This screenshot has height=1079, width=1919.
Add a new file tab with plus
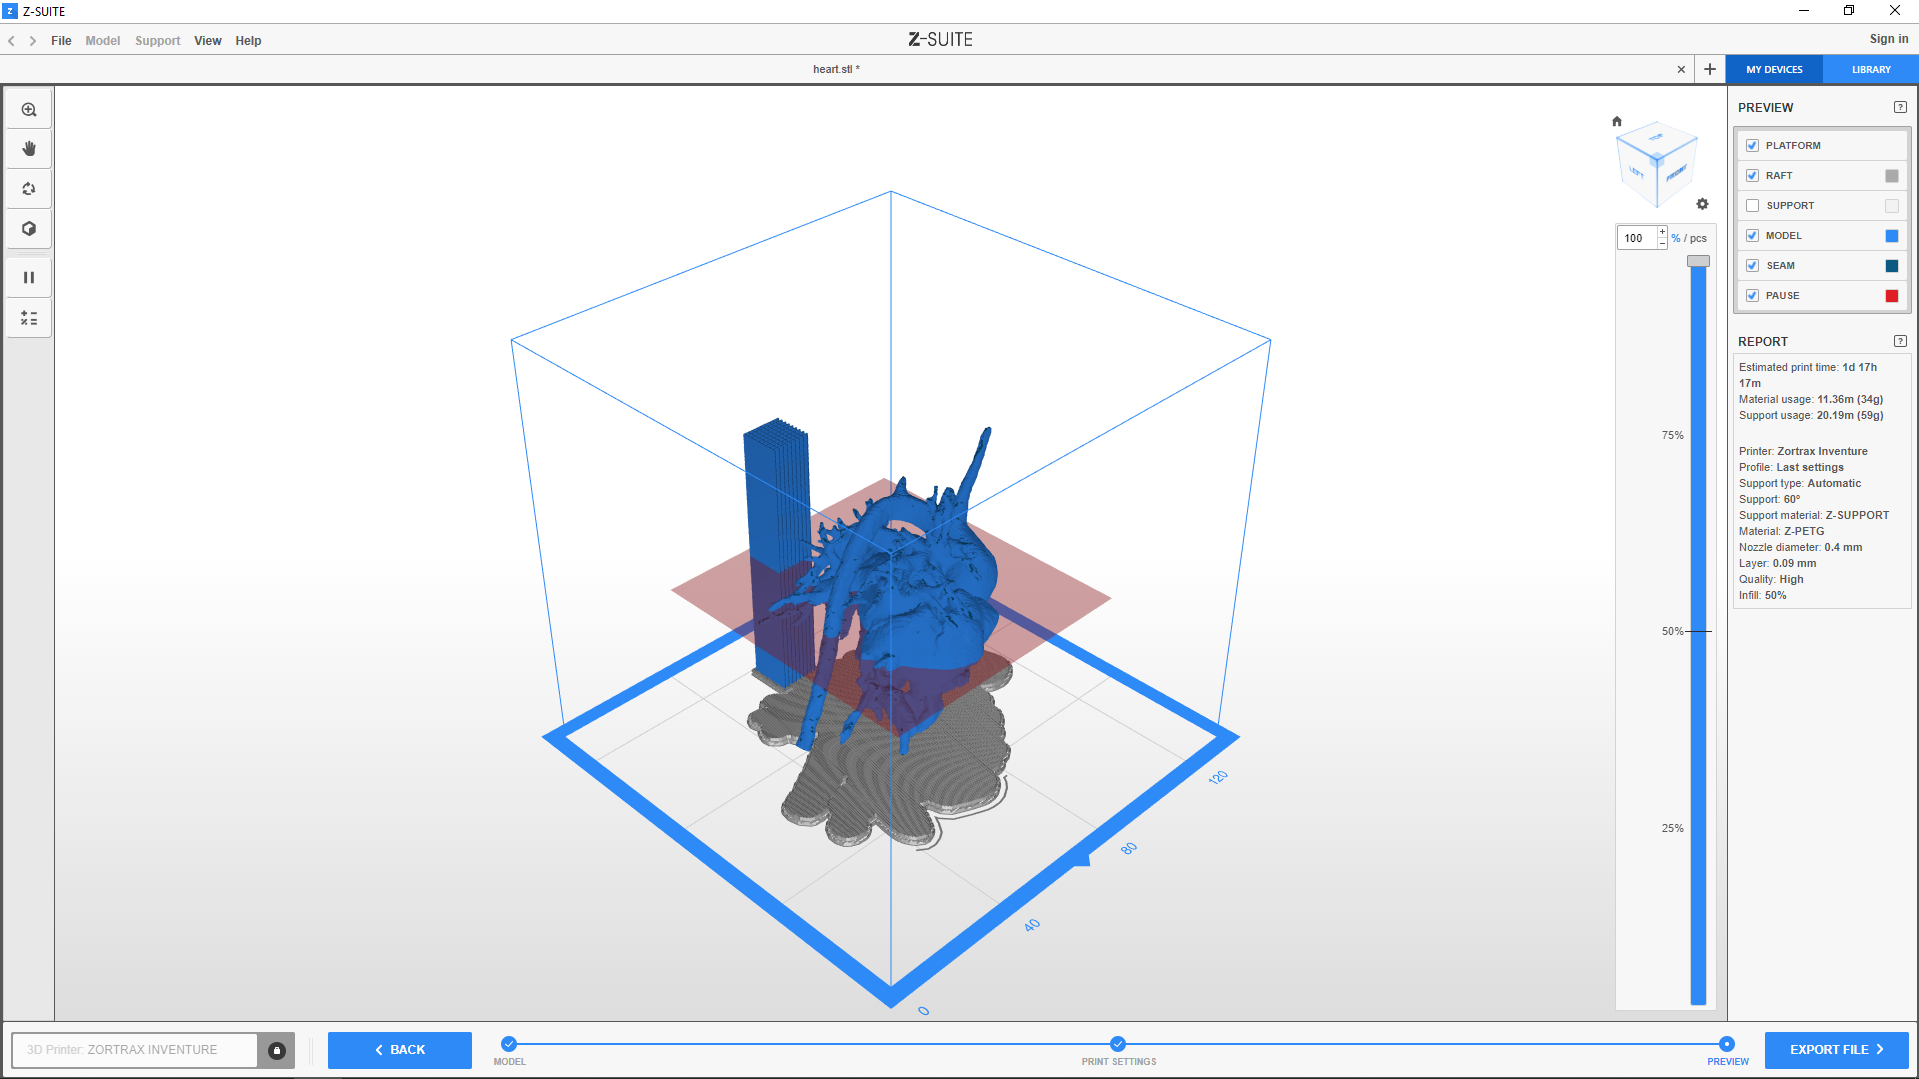tap(1710, 70)
